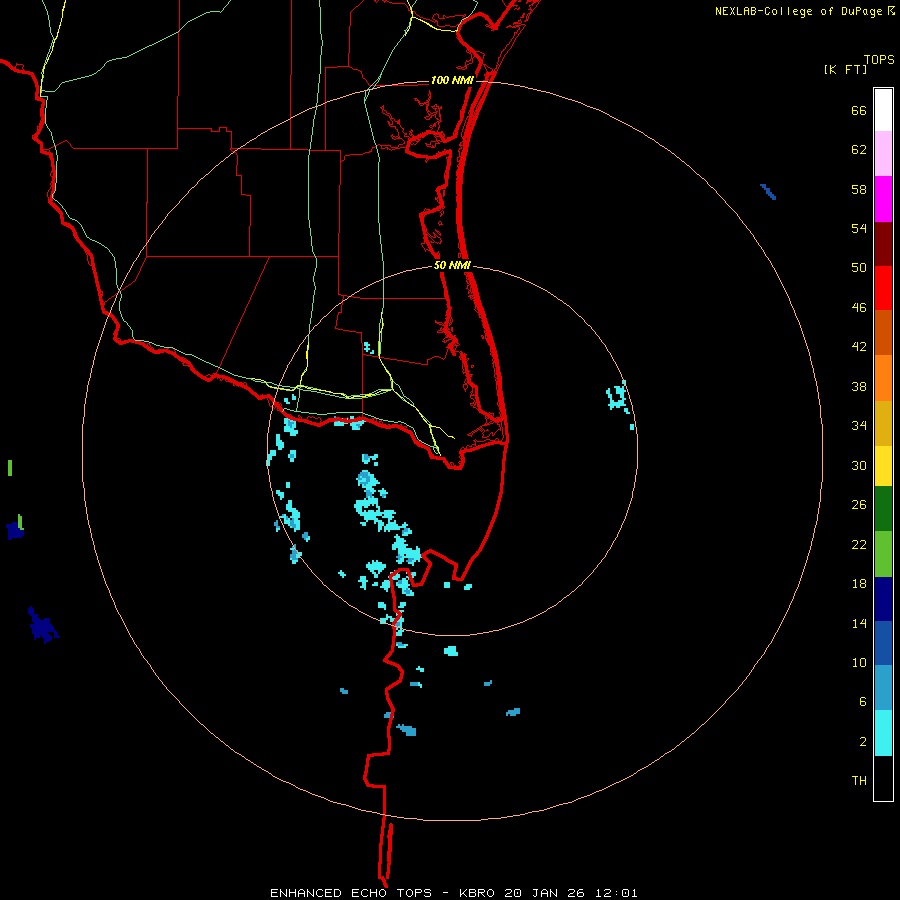Screen dimensions: 900x900
Task: Click the dark red 50 kft swatch
Action: (x=883, y=244)
